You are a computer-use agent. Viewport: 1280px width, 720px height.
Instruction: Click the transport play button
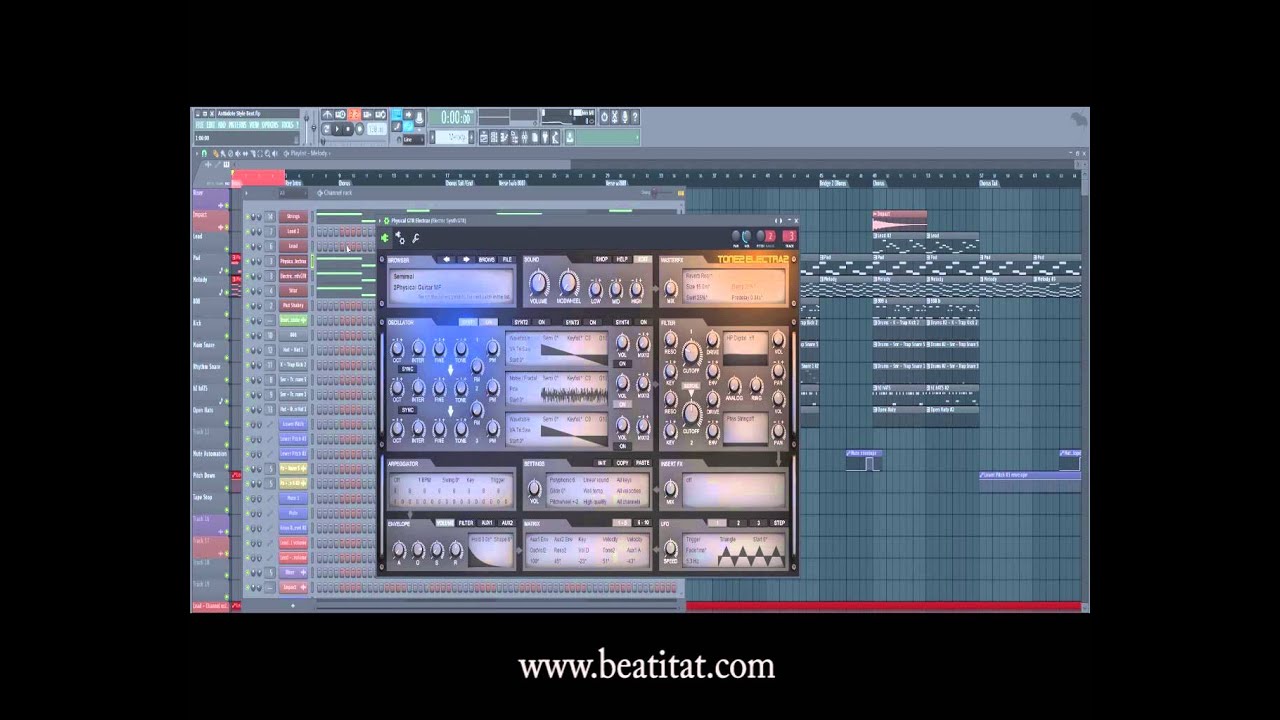coord(337,129)
